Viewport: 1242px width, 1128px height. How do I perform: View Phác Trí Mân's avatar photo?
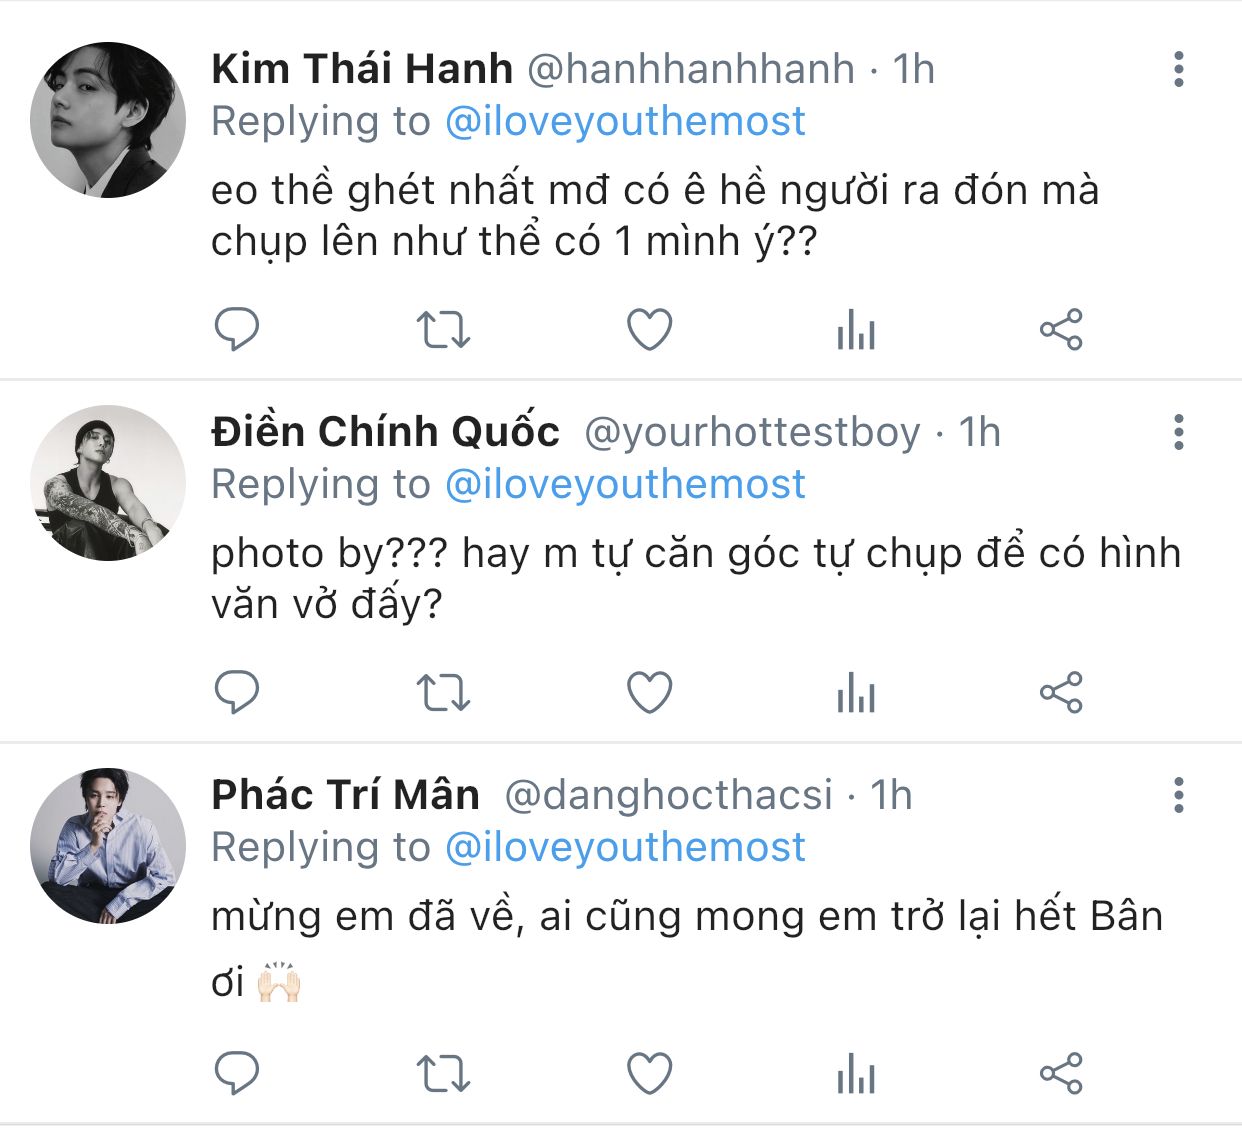tap(108, 846)
